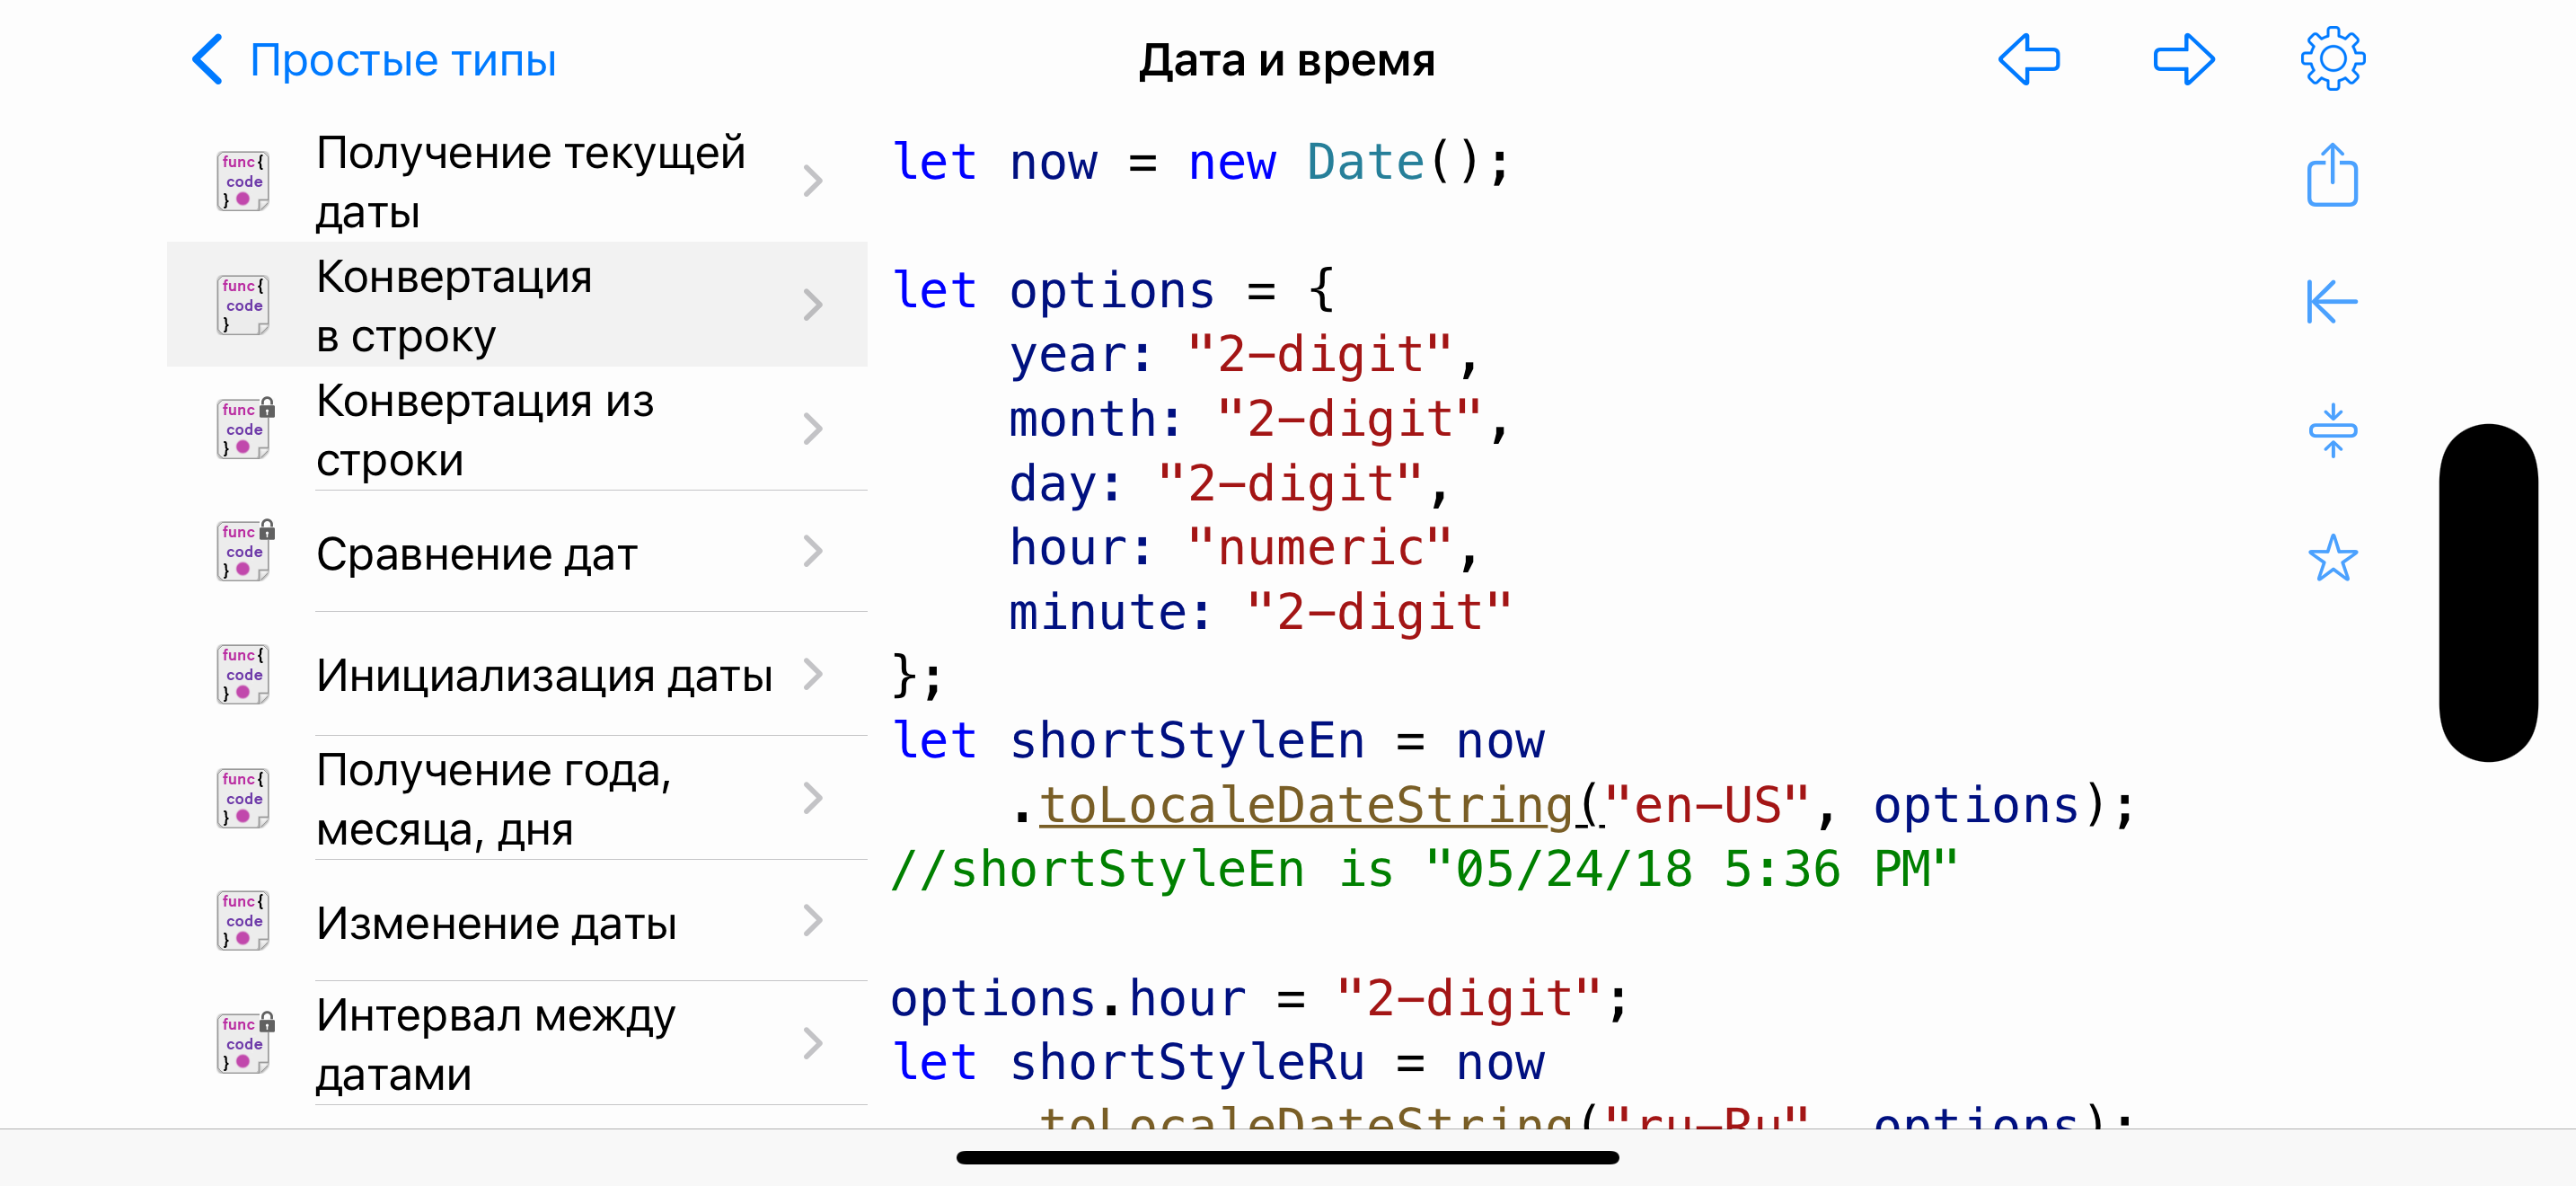Image resolution: width=2576 pixels, height=1186 pixels.
Task: Tap the bottom home indicator bar
Action: click(x=1287, y=1157)
